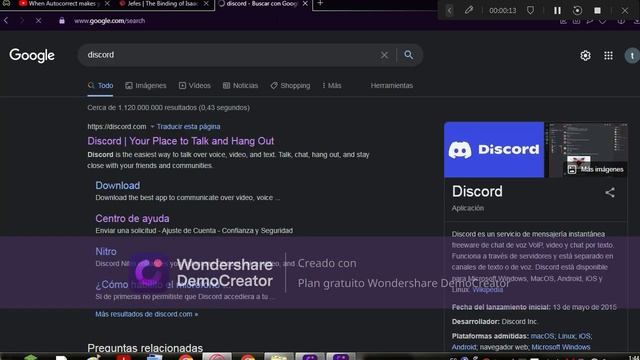640x360 pixels.
Task: Open the Centro de ayuda sitelink
Action: click(x=132, y=219)
